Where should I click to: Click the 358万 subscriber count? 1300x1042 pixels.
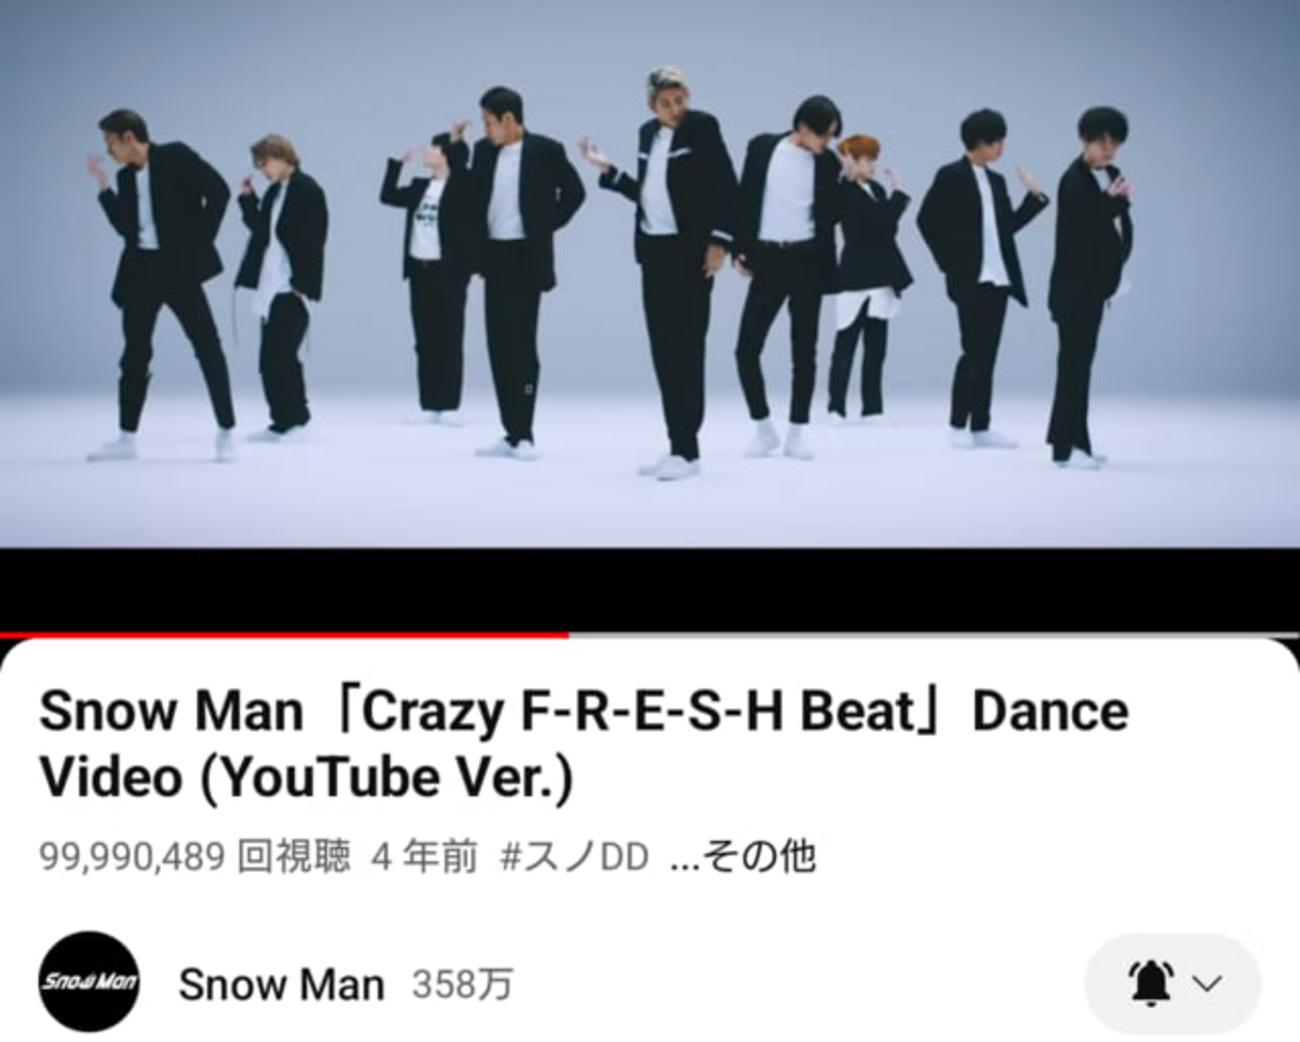tap(462, 985)
